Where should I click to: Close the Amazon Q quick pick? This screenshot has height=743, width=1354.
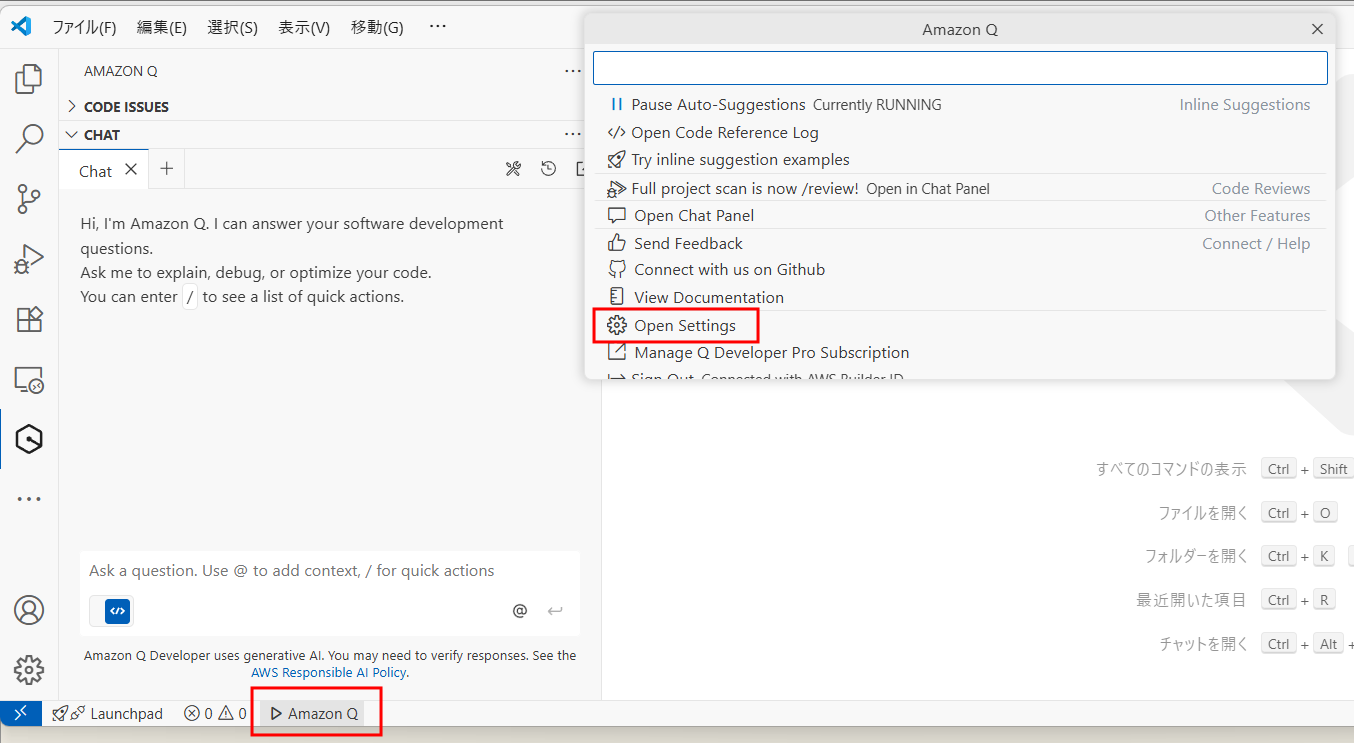1318,29
